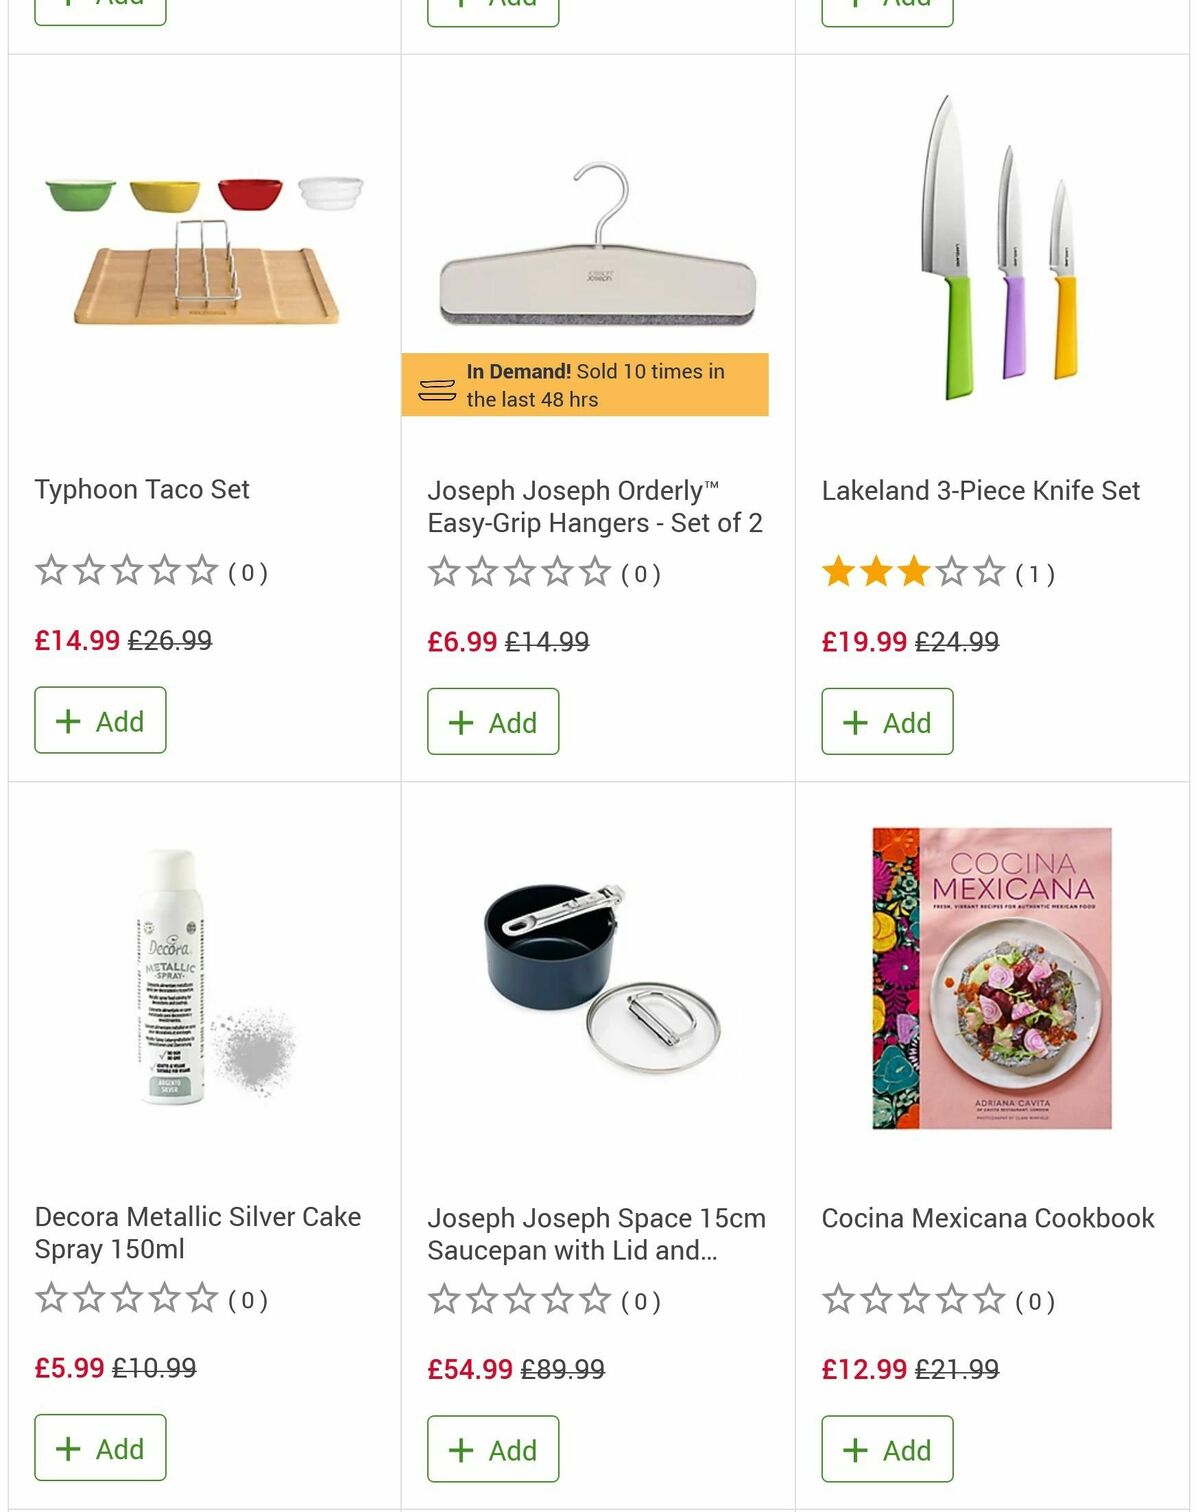
Task: Add Decora Metallic Silver Cake Spray
Action: click(100, 1447)
